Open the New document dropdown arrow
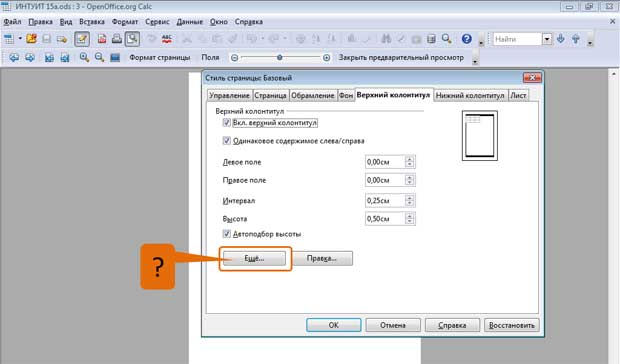Image resolution: width=620 pixels, height=364 pixels. tap(20, 39)
